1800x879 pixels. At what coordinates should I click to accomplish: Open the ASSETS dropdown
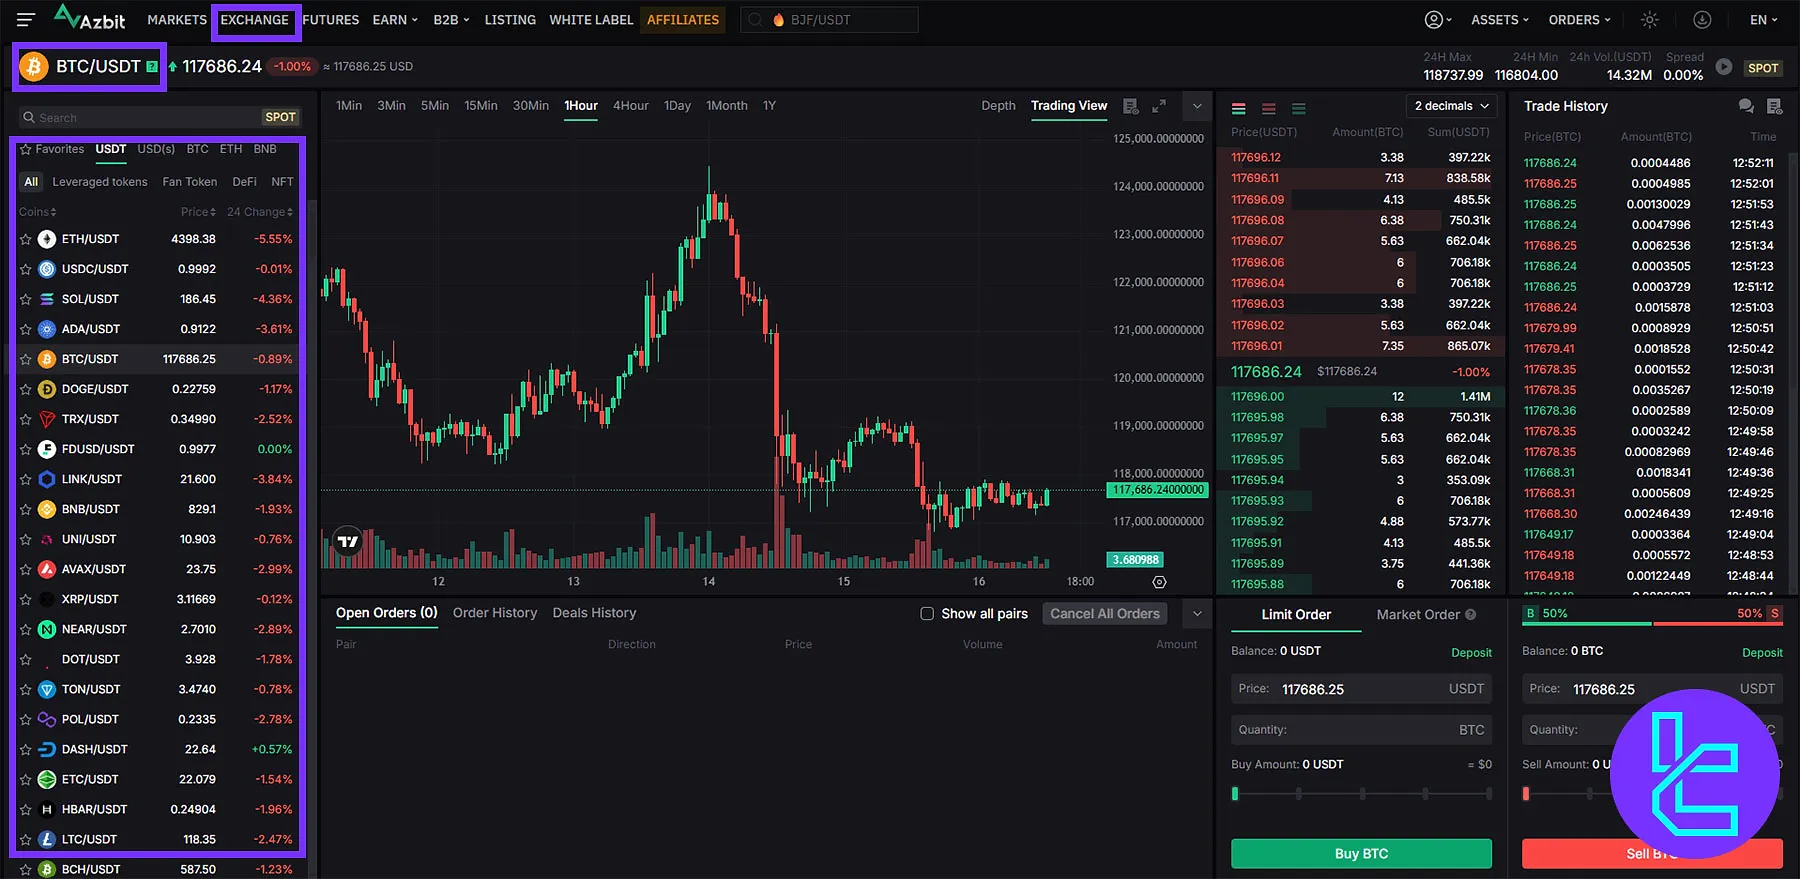tap(1500, 20)
